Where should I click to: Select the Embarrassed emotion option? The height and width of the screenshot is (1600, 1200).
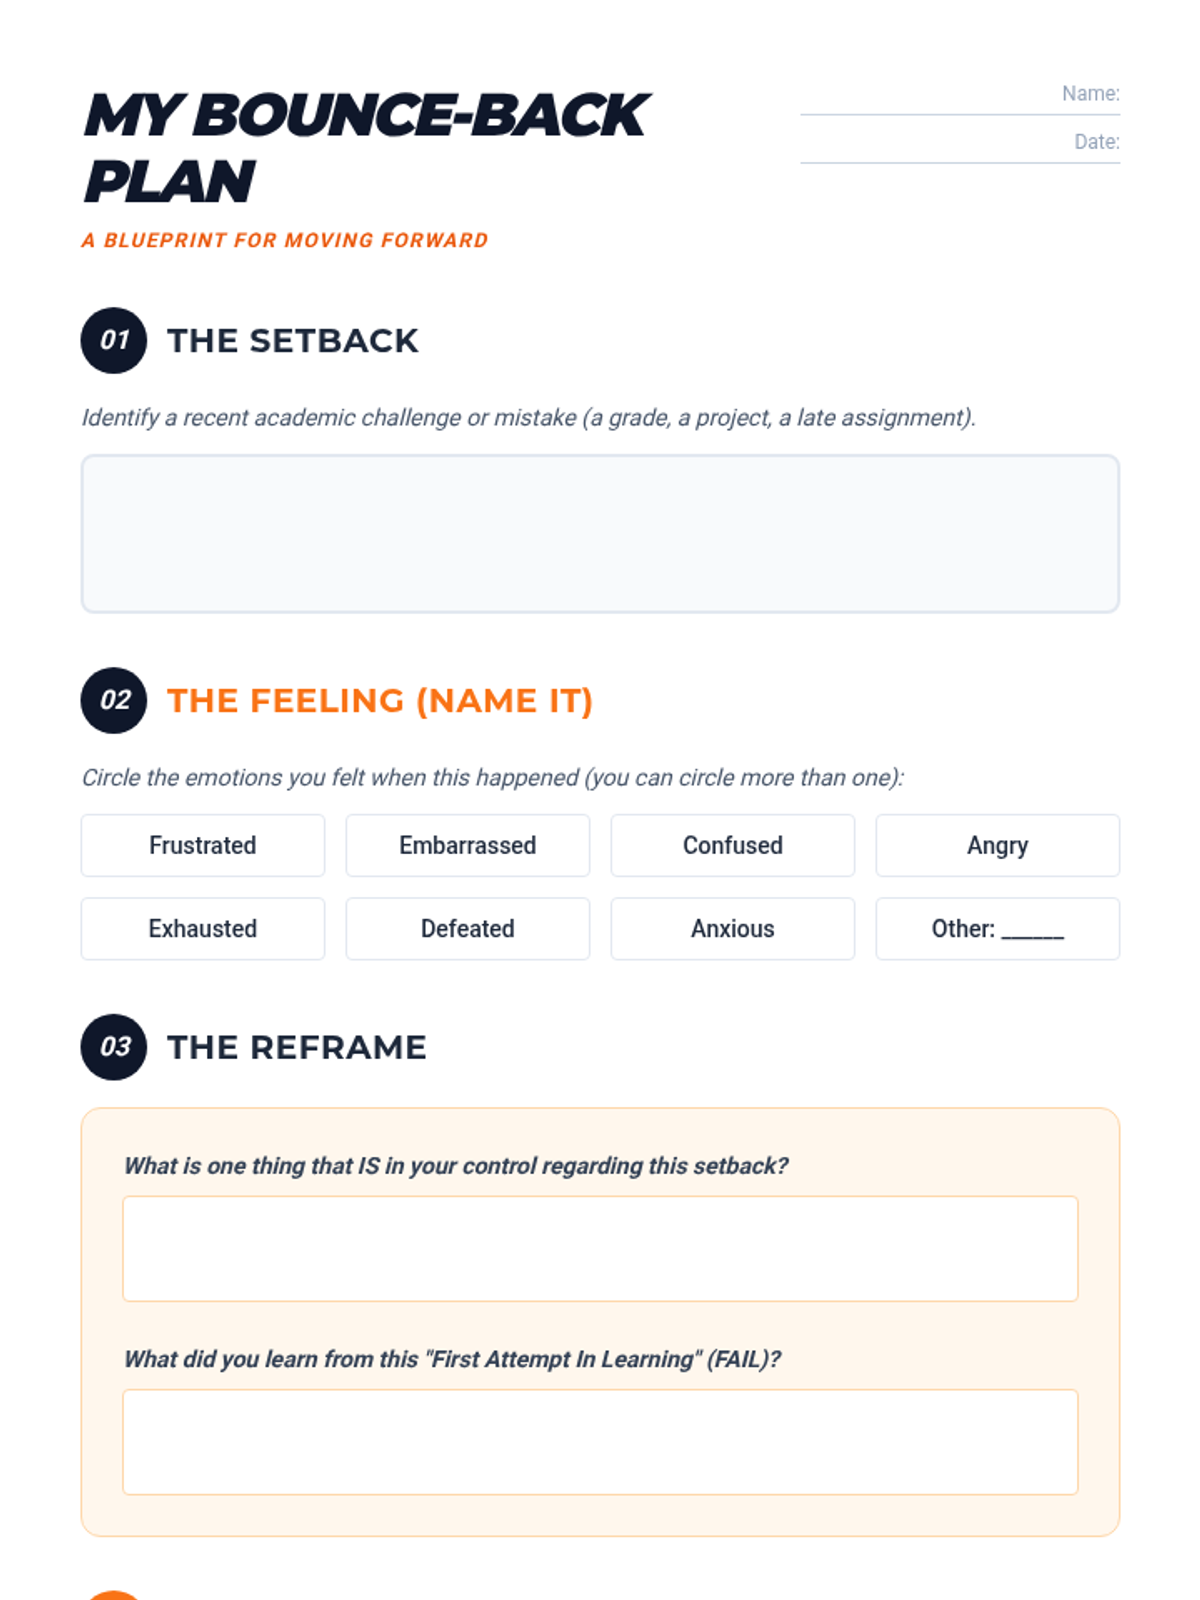468,845
